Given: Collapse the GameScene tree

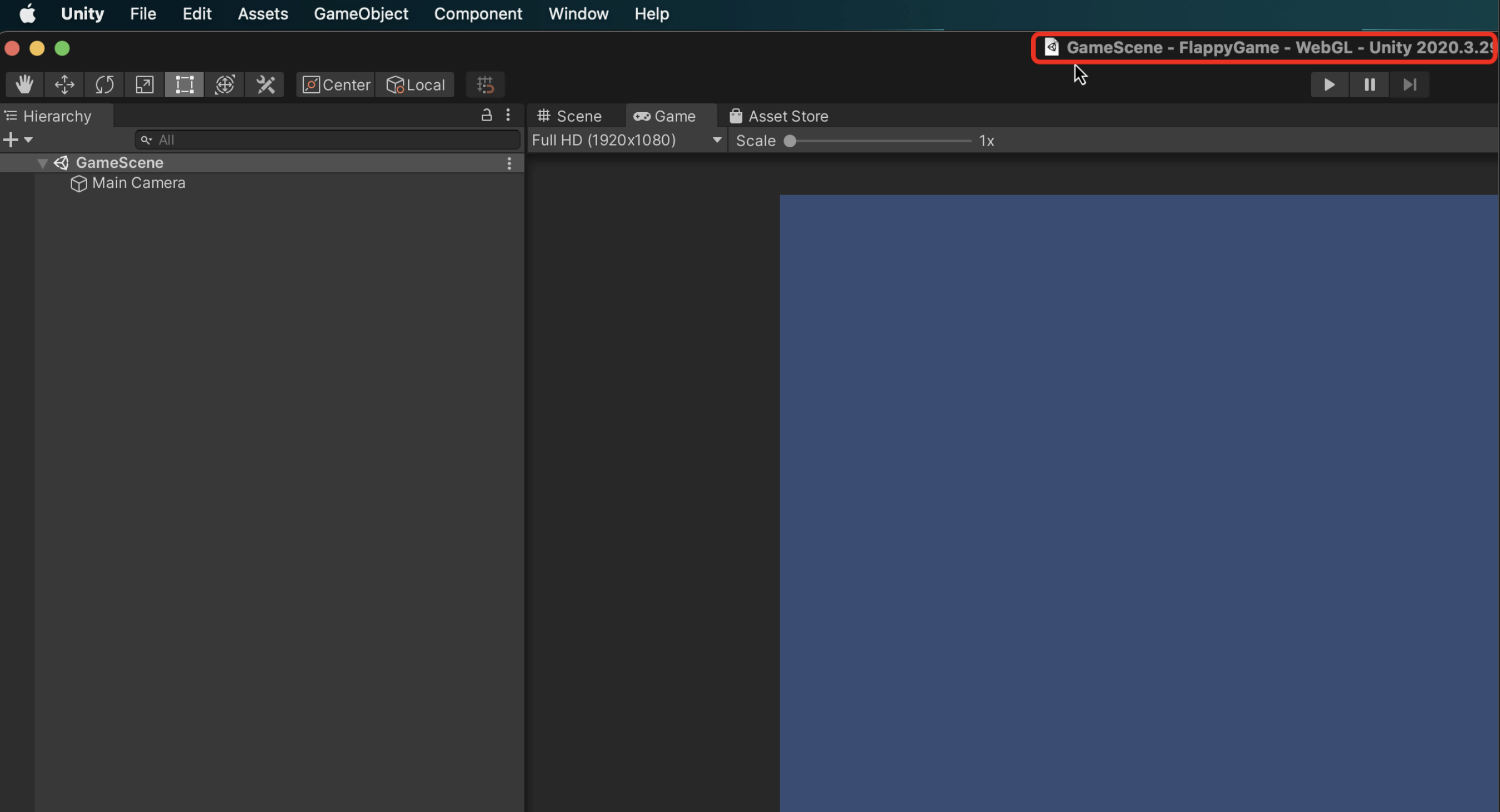Looking at the screenshot, I should pos(42,163).
